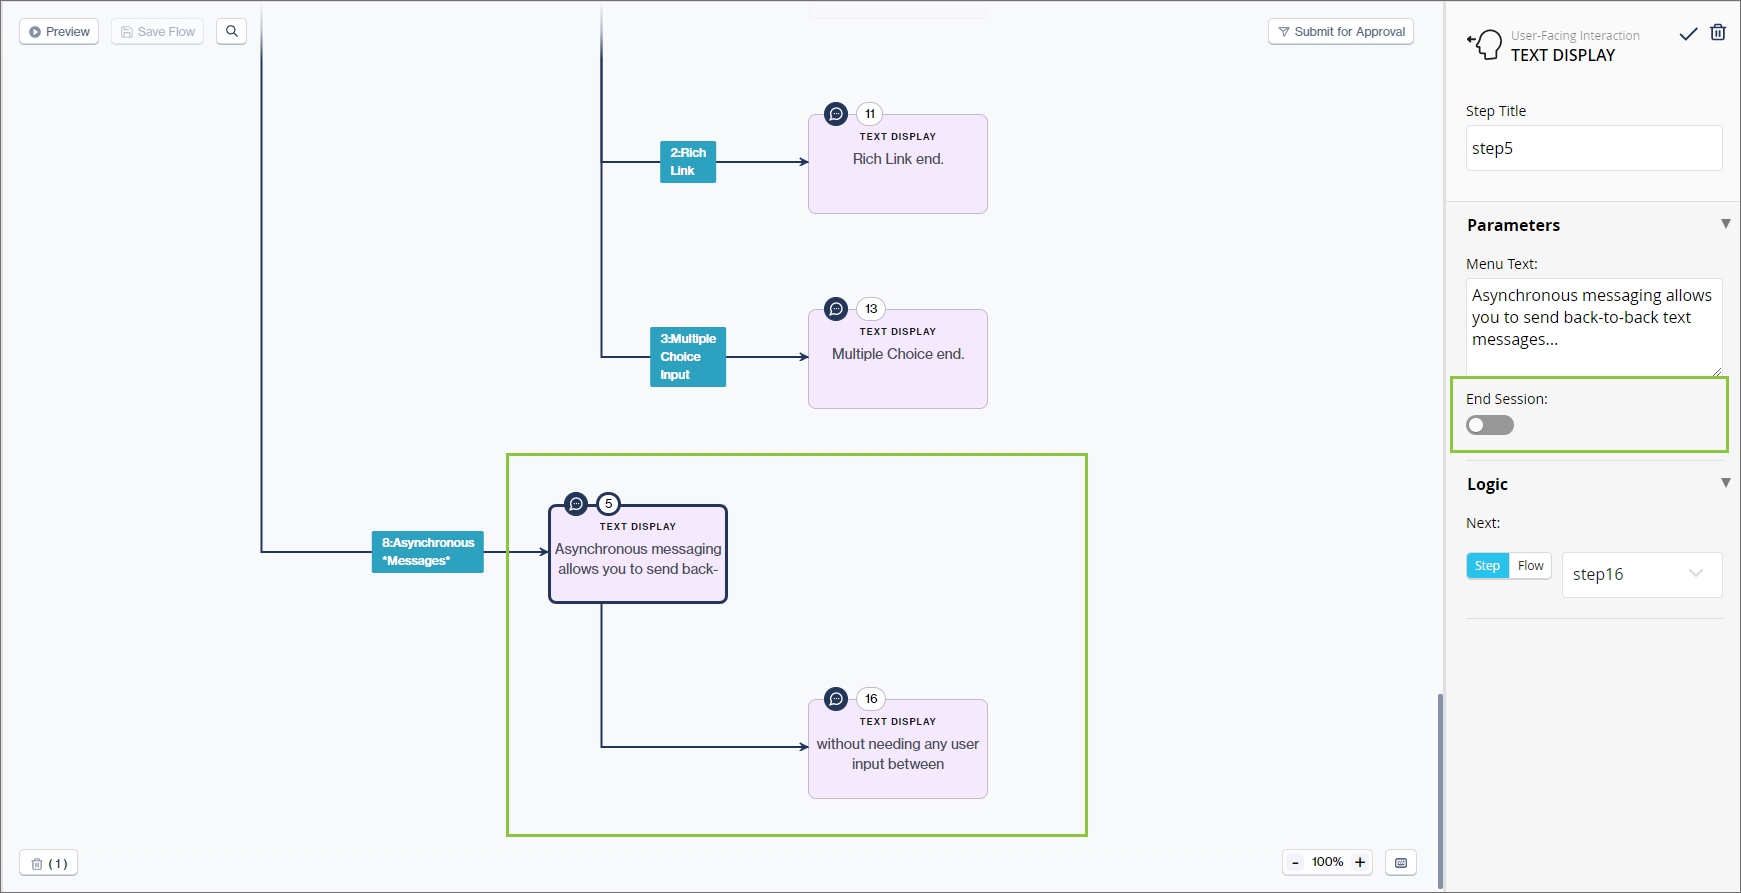1741x893 pixels.
Task: Click the trash delete icon in panel header
Action: pos(1717,33)
